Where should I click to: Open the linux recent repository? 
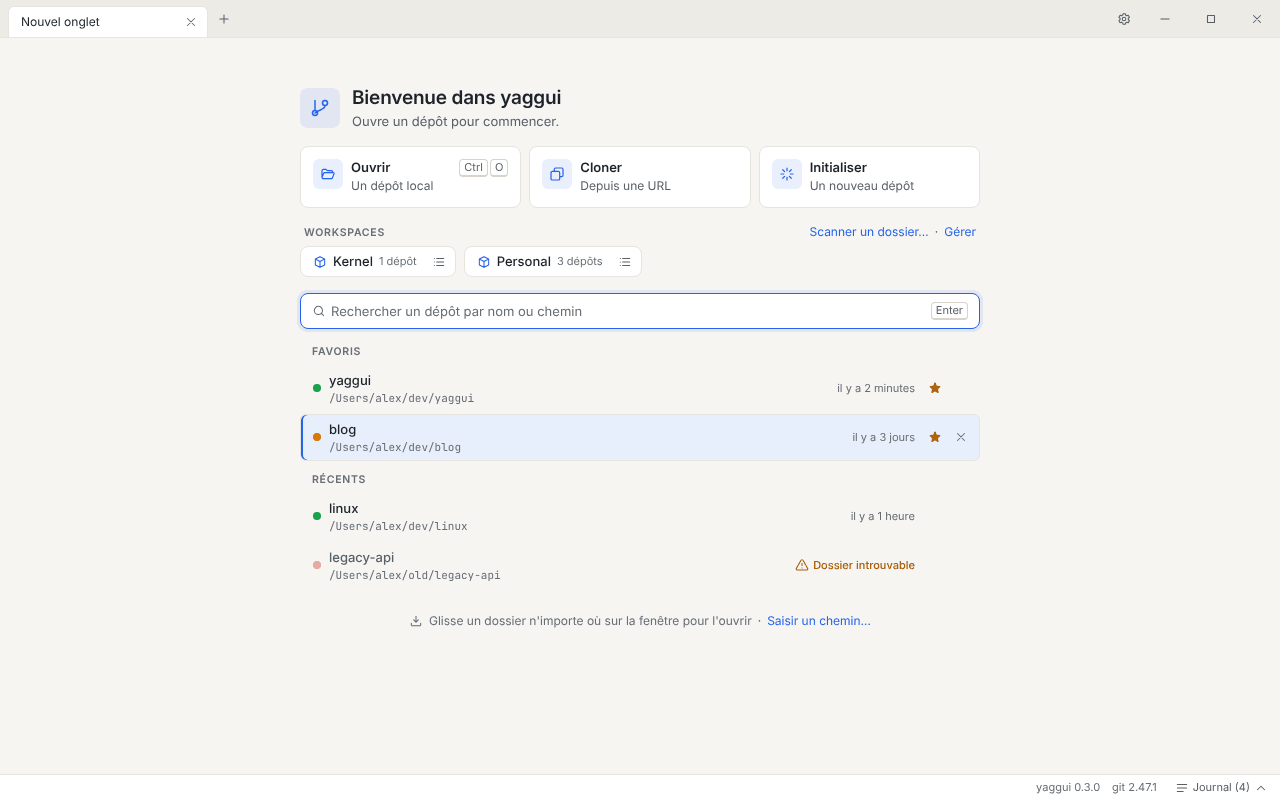tap(640, 516)
